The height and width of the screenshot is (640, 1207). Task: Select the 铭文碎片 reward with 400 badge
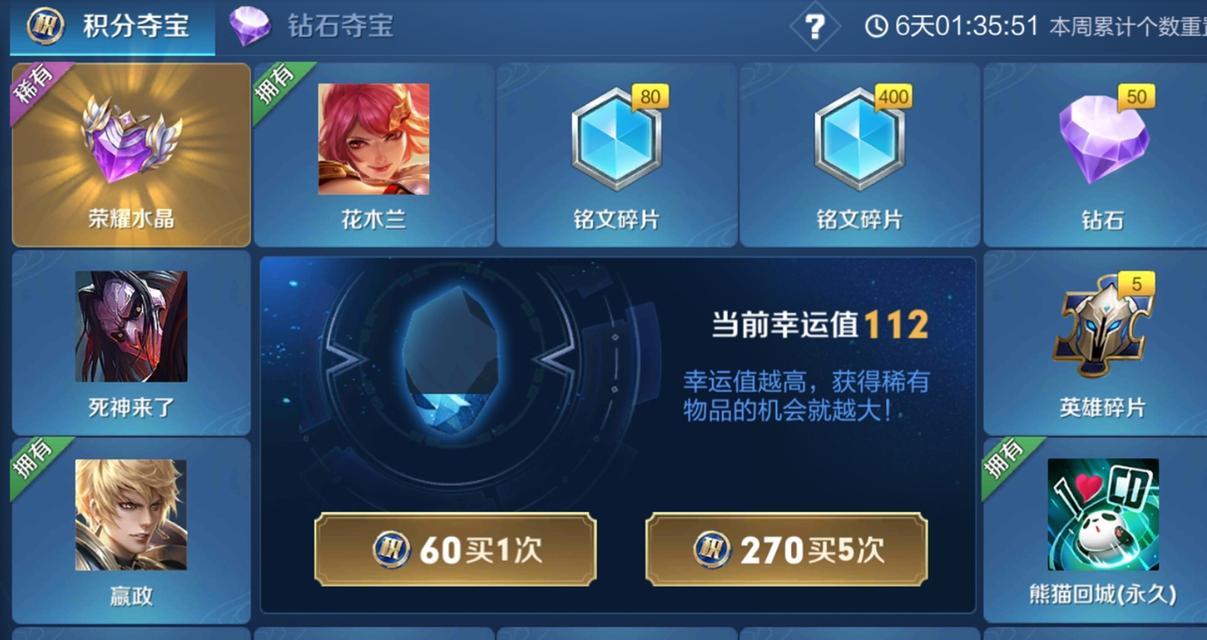coord(861,155)
